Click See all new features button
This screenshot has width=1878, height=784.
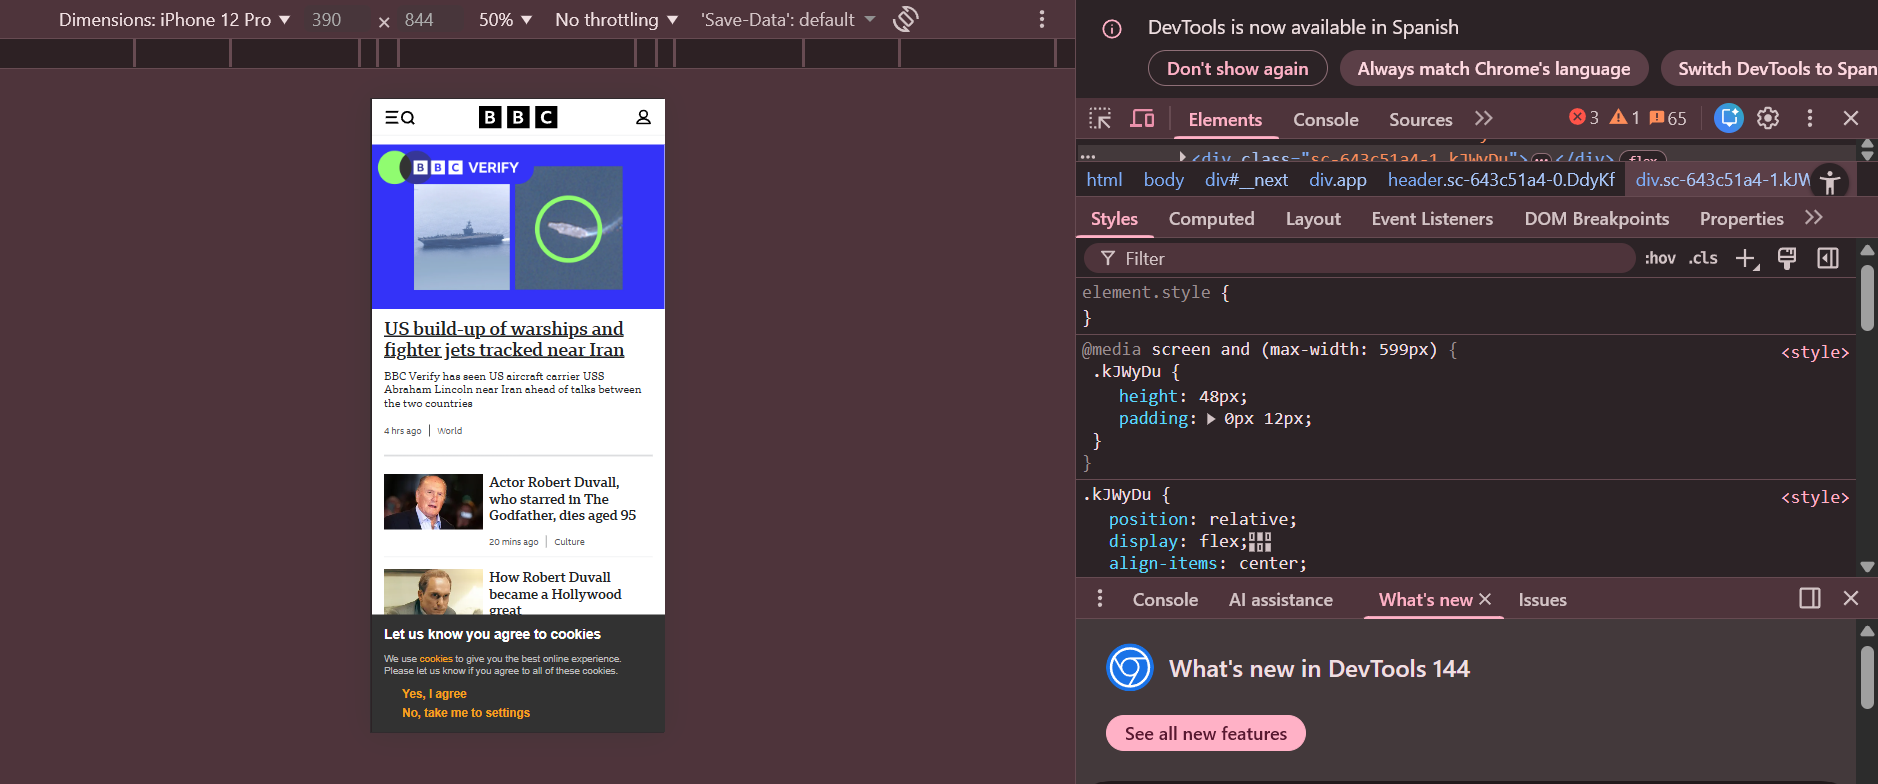click(x=1205, y=734)
